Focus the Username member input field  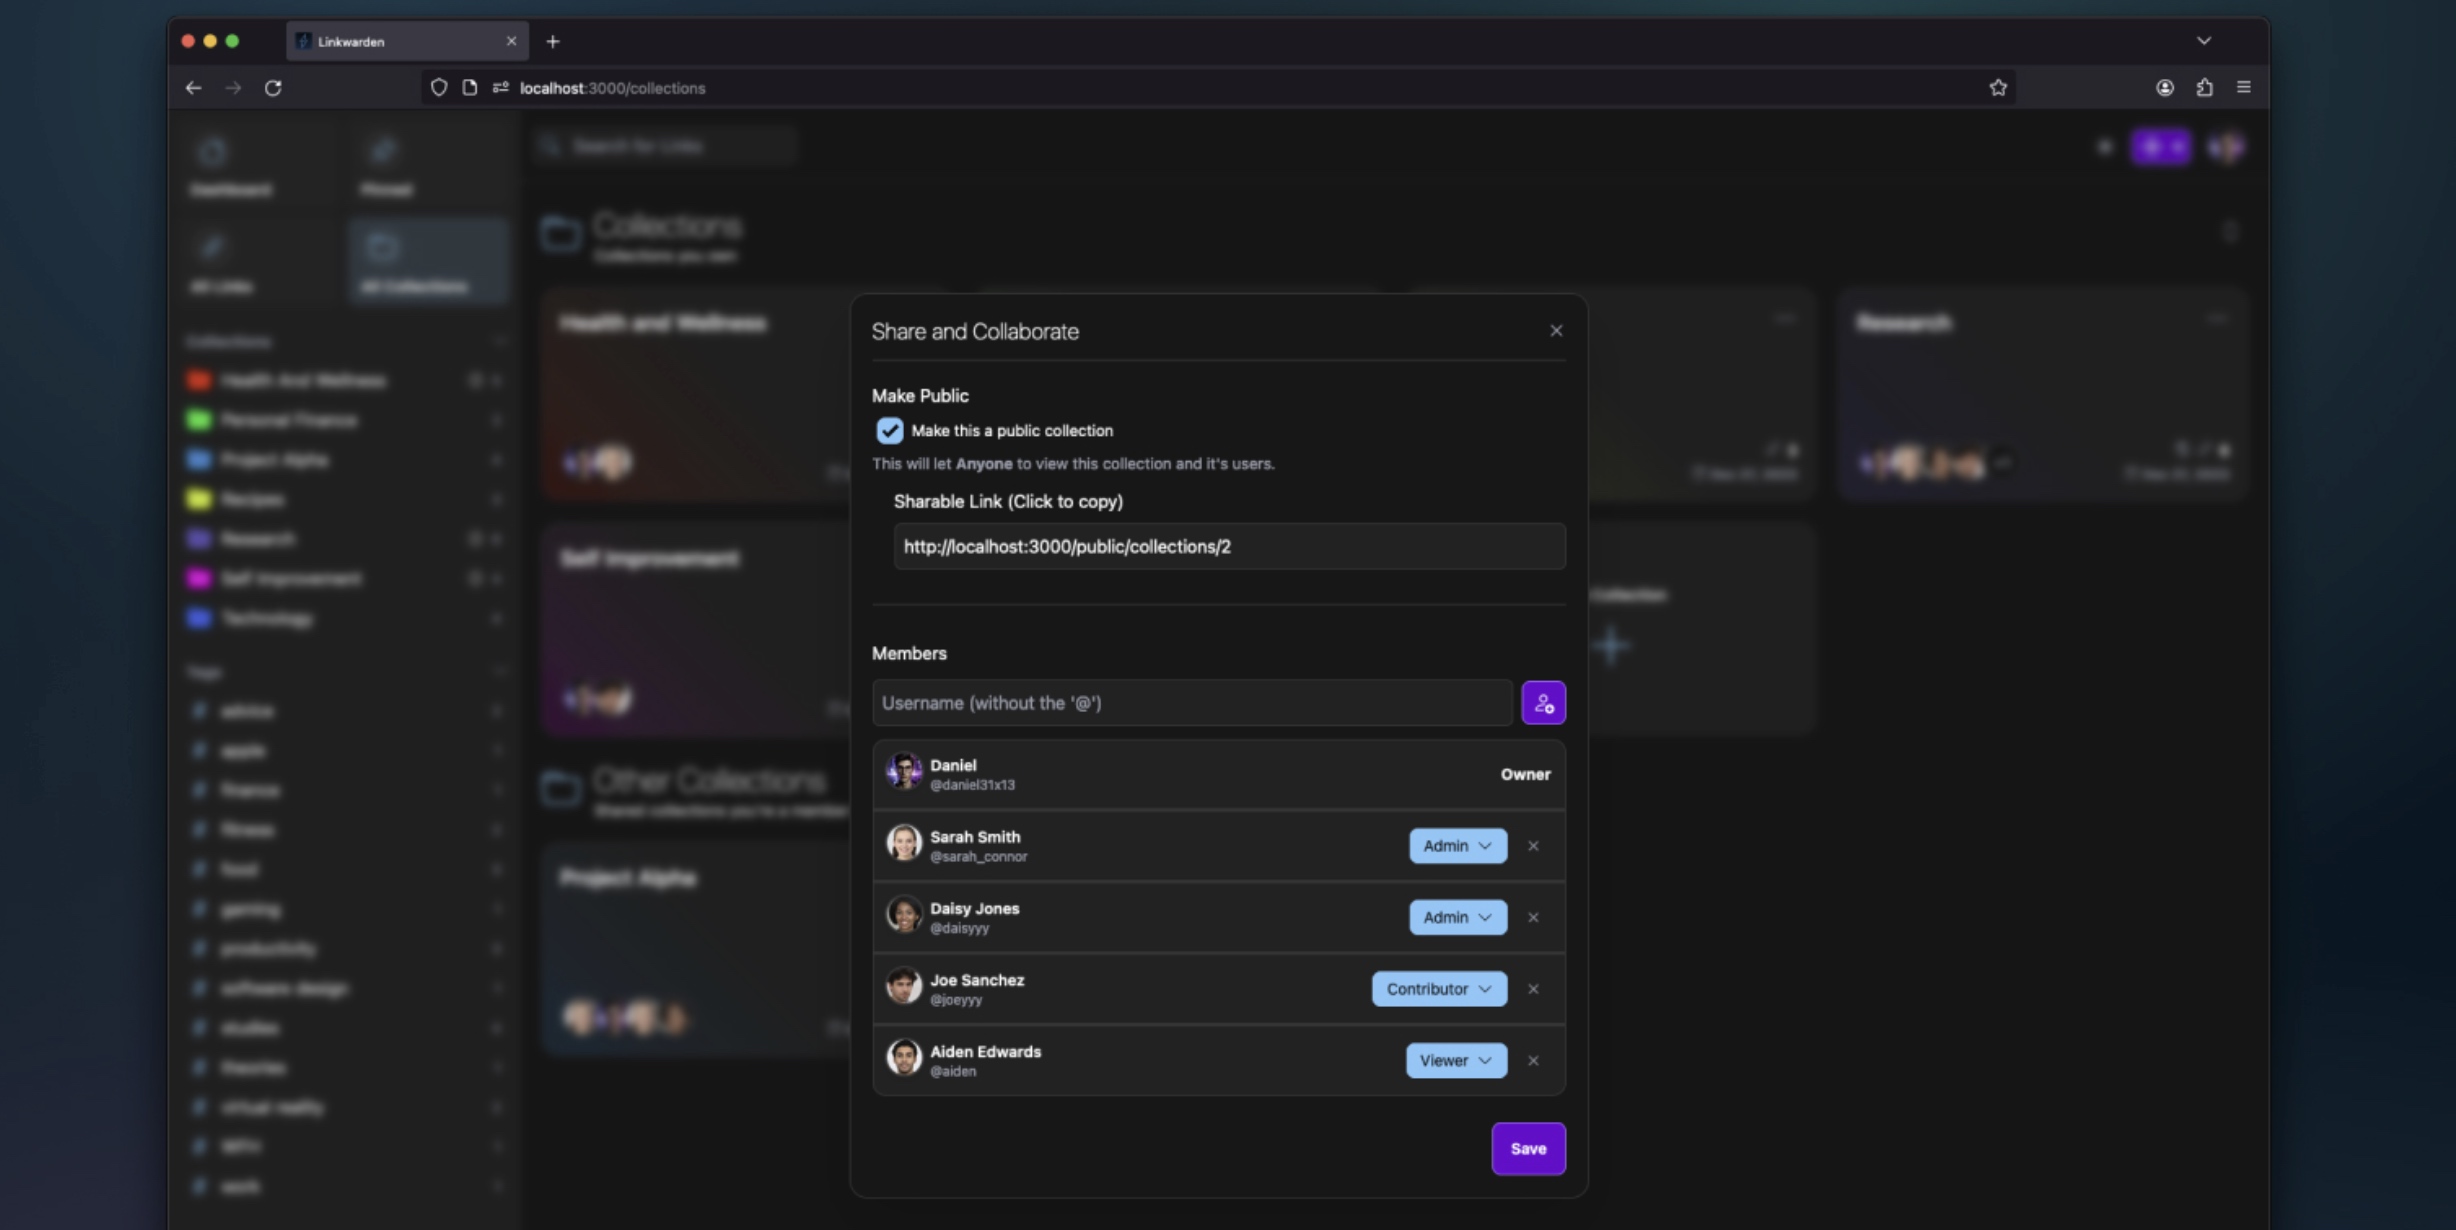(x=1192, y=703)
